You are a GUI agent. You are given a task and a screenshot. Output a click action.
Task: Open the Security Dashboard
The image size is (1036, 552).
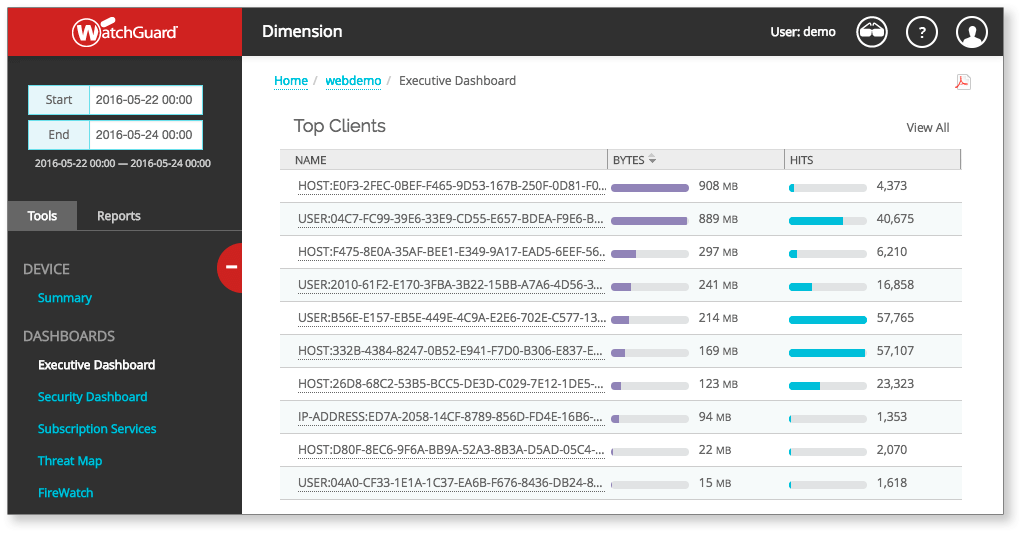[x=92, y=397]
